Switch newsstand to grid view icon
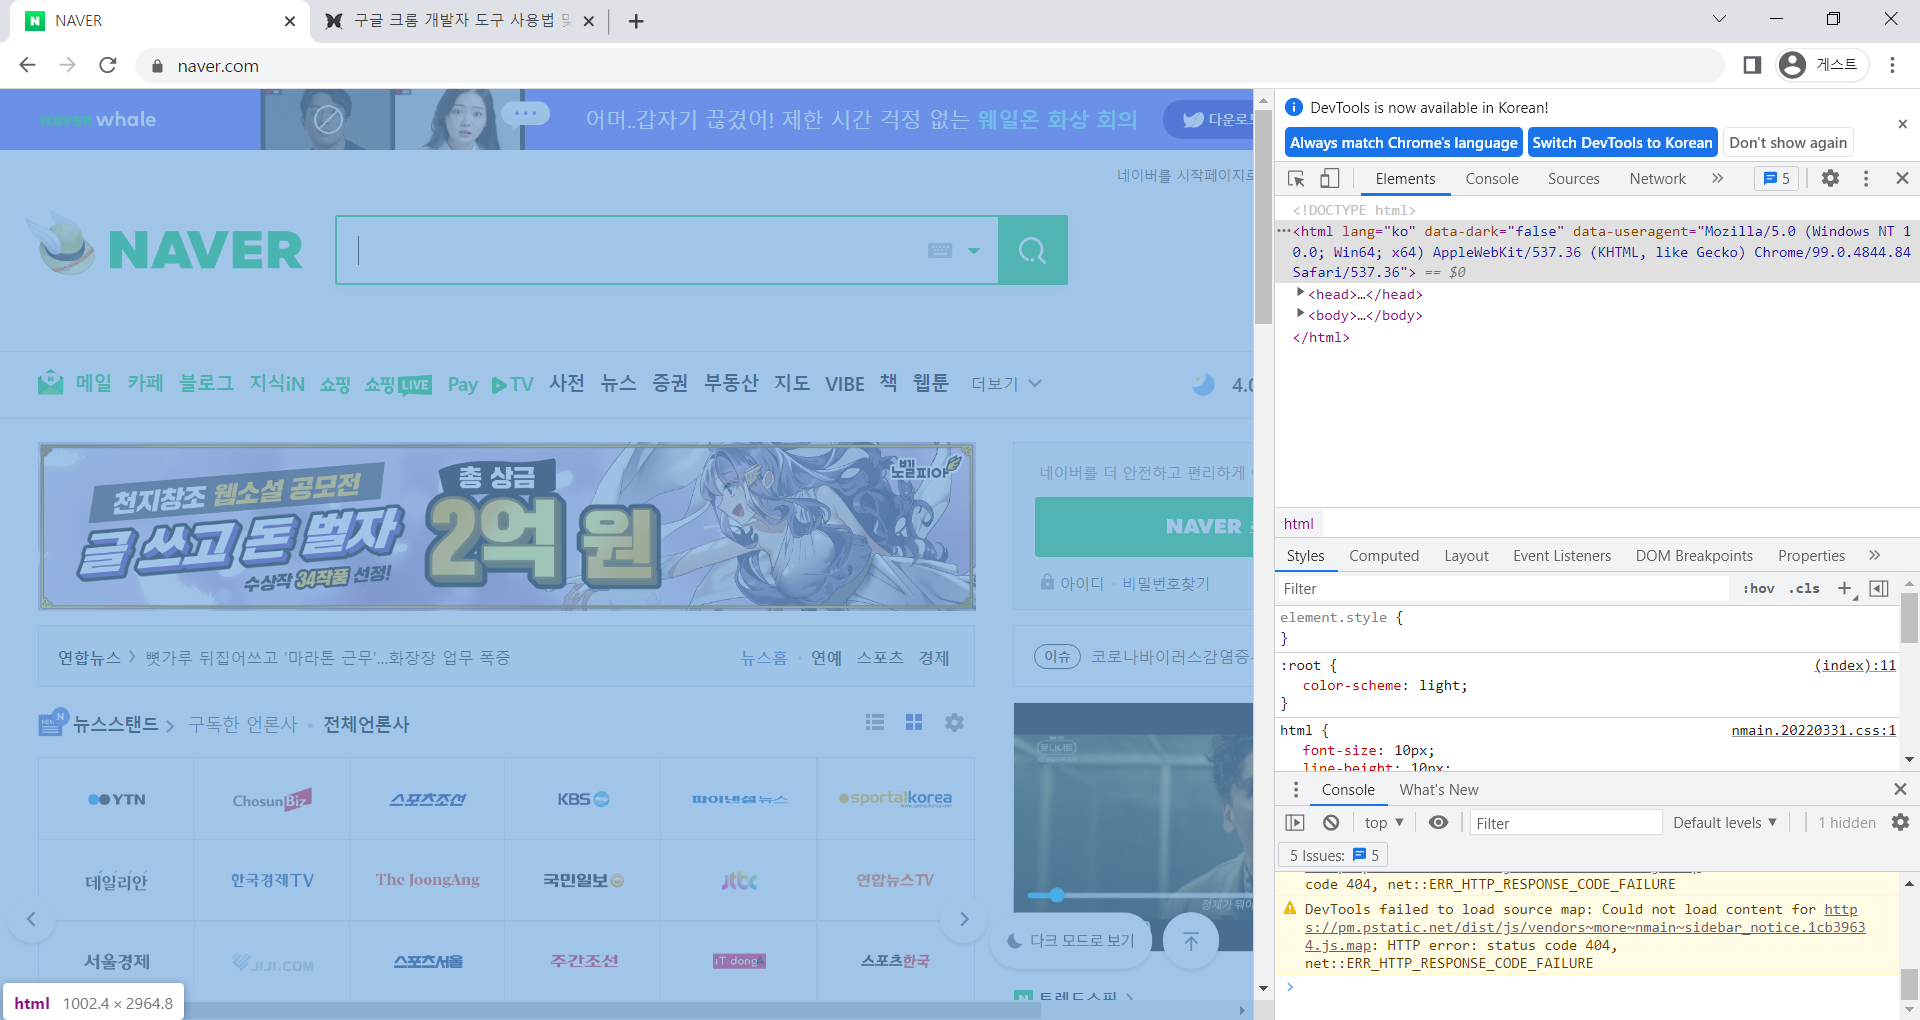This screenshot has width=1920, height=1020. [x=914, y=722]
